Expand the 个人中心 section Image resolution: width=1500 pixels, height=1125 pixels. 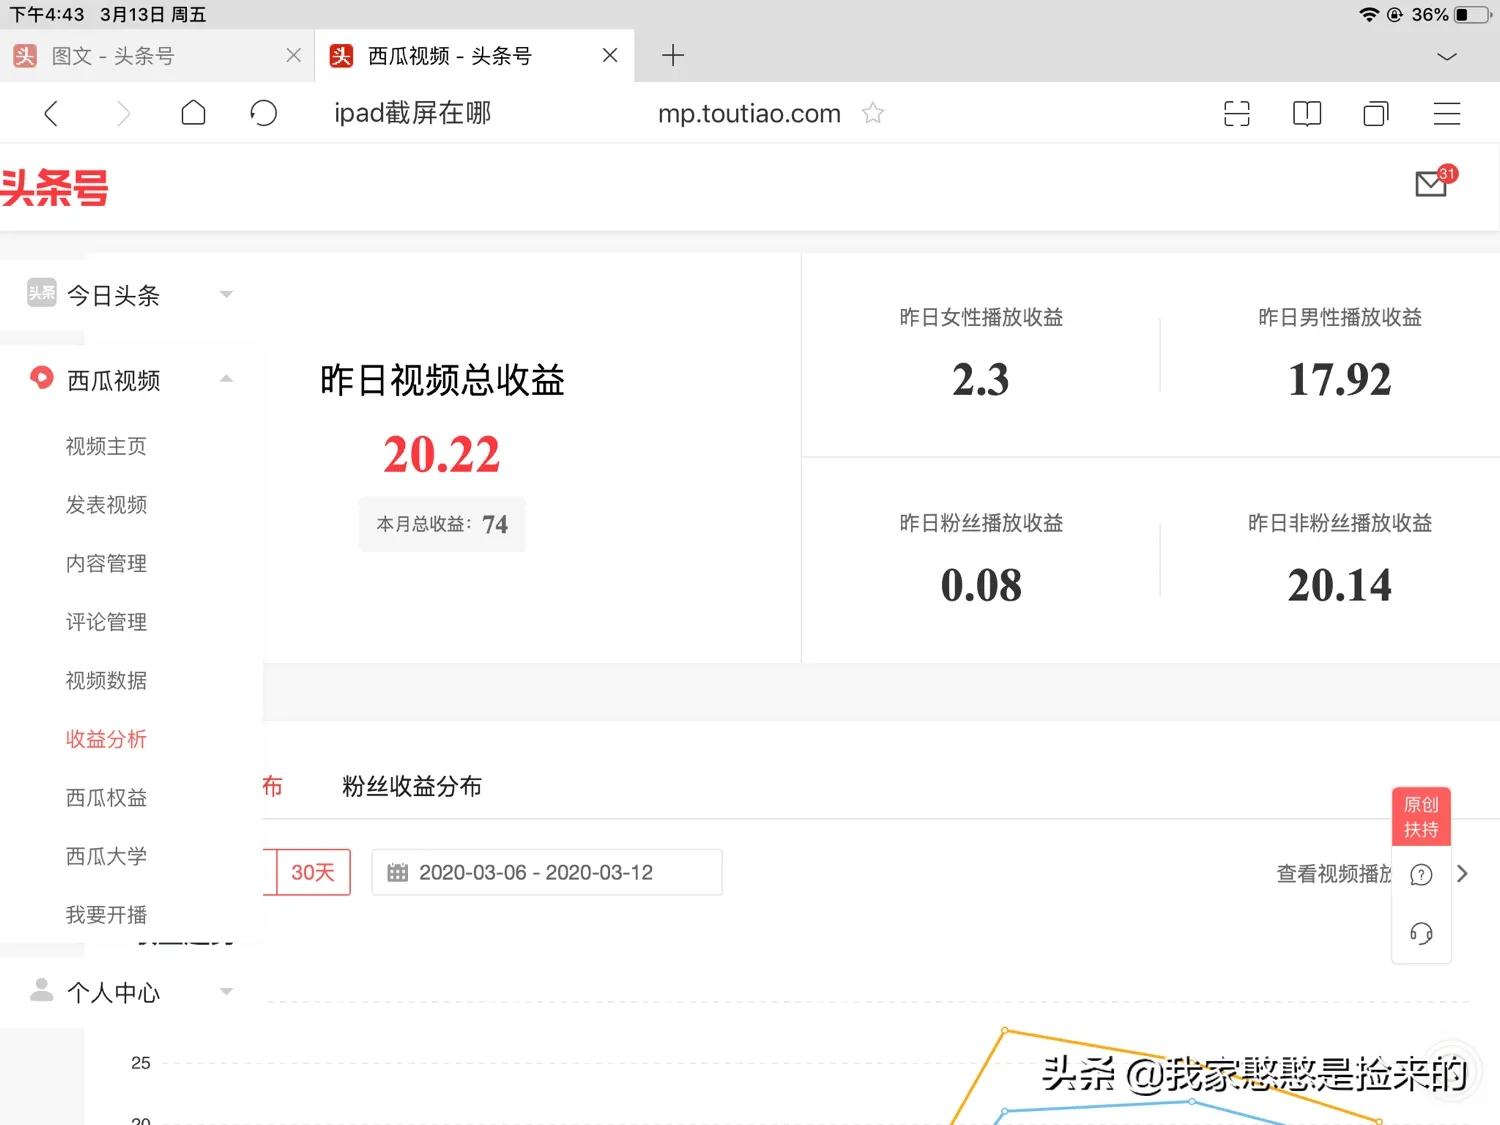click(226, 991)
